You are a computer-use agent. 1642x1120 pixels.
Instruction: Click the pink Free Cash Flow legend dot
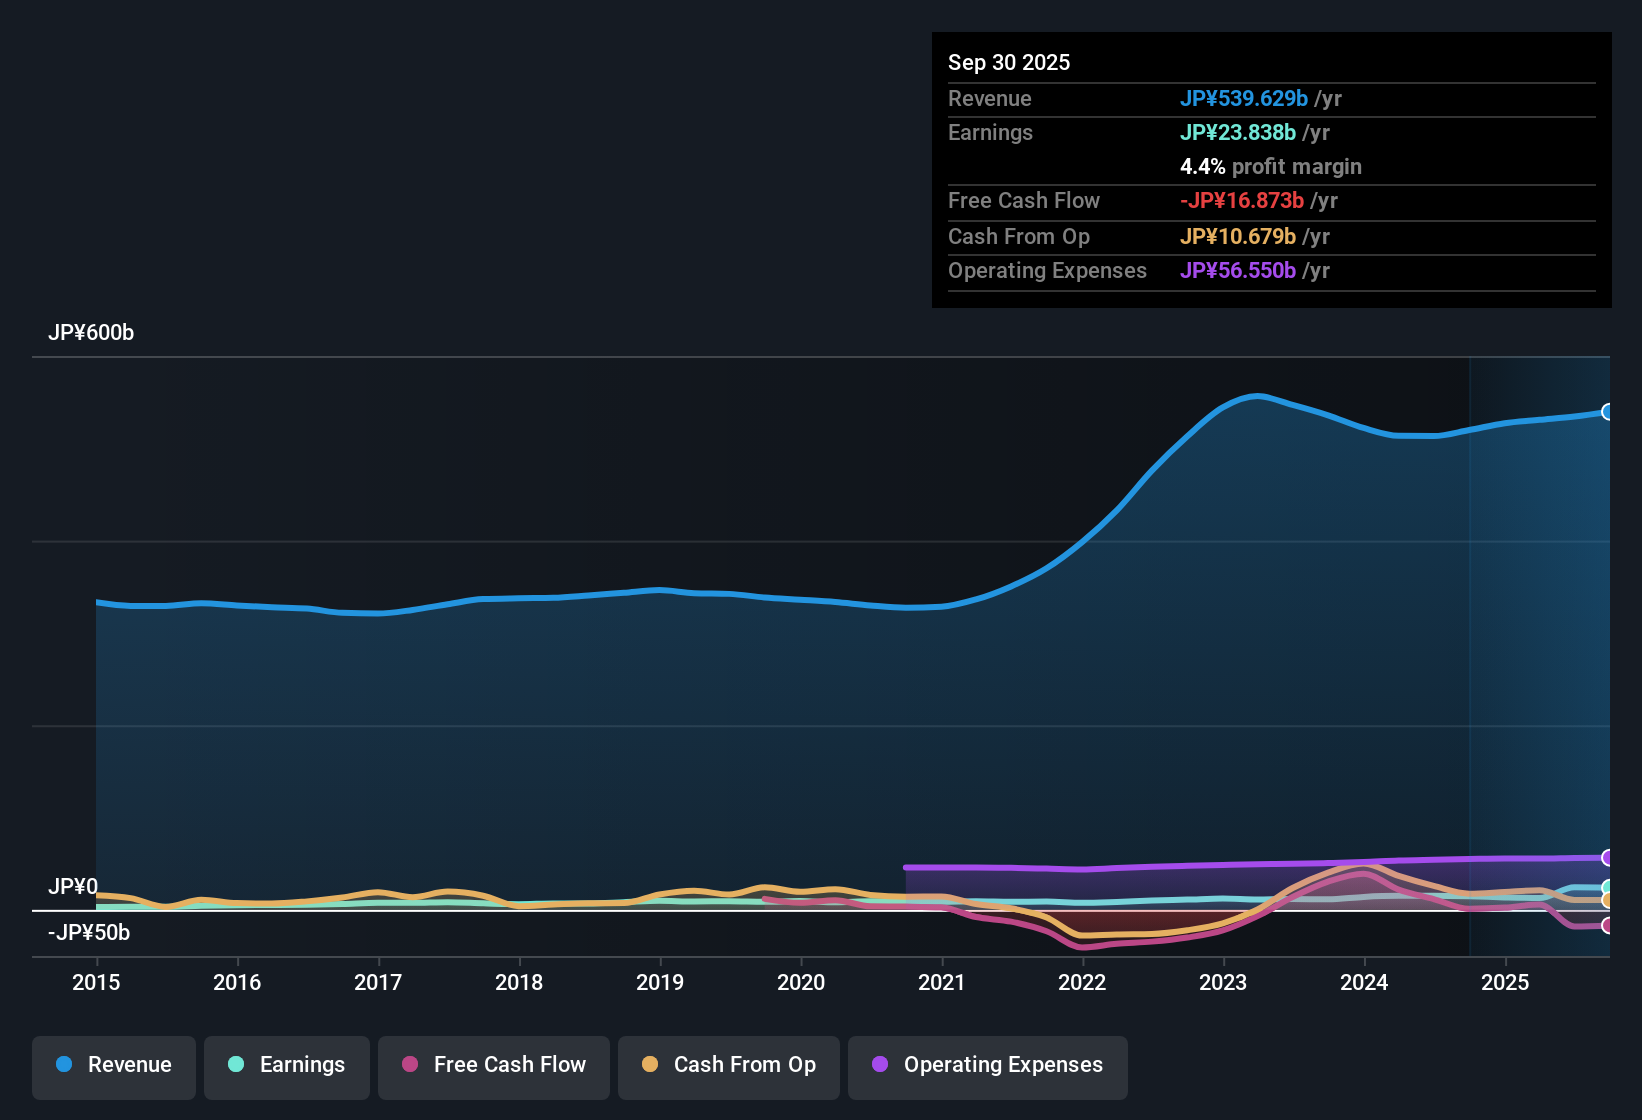pos(409,1065)
